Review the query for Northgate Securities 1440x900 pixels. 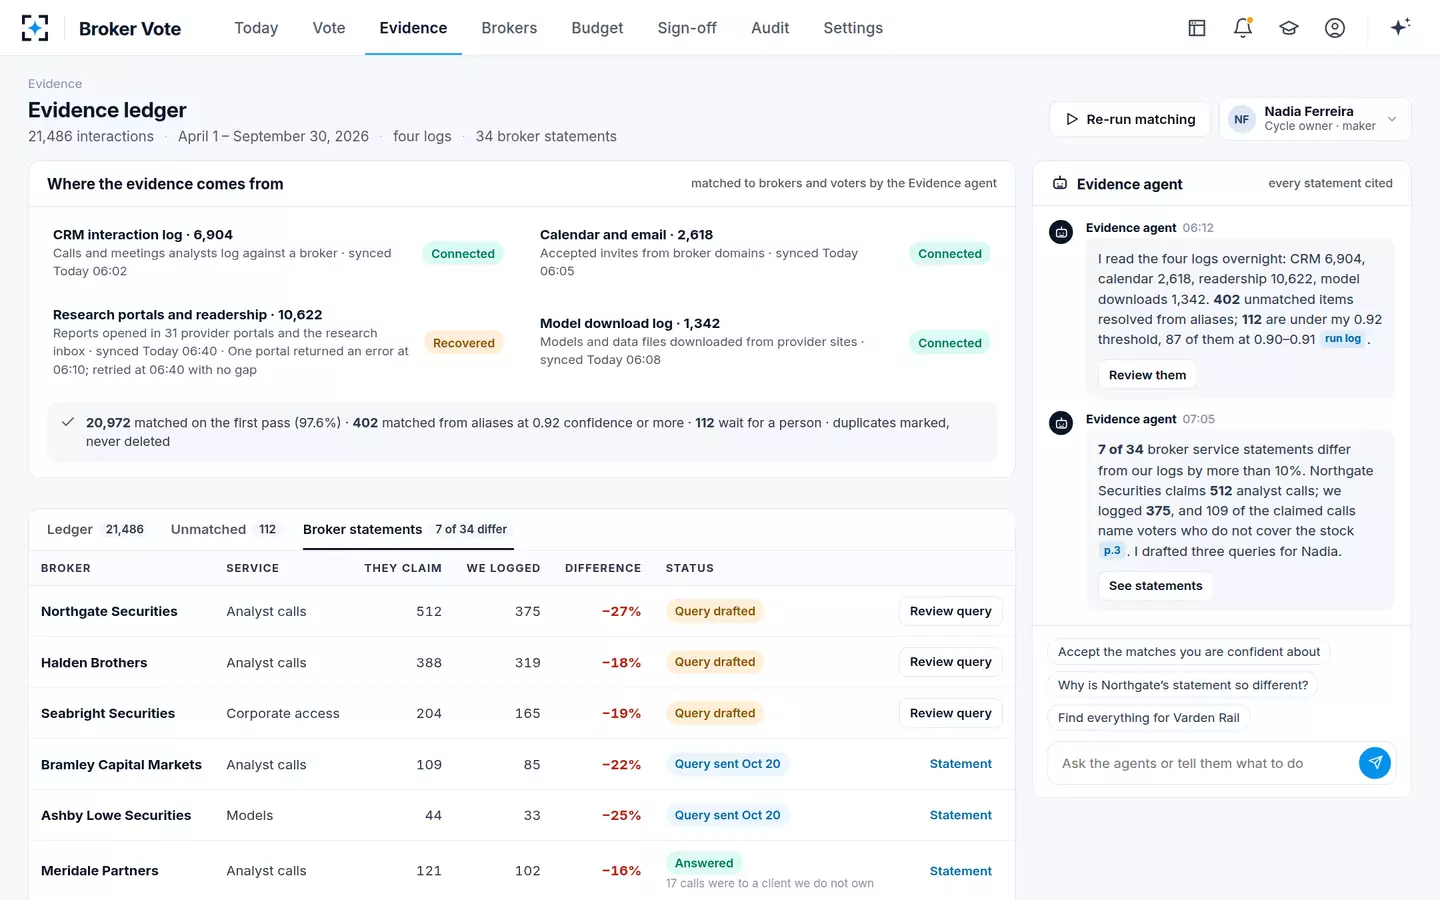(x=950, y=611)
